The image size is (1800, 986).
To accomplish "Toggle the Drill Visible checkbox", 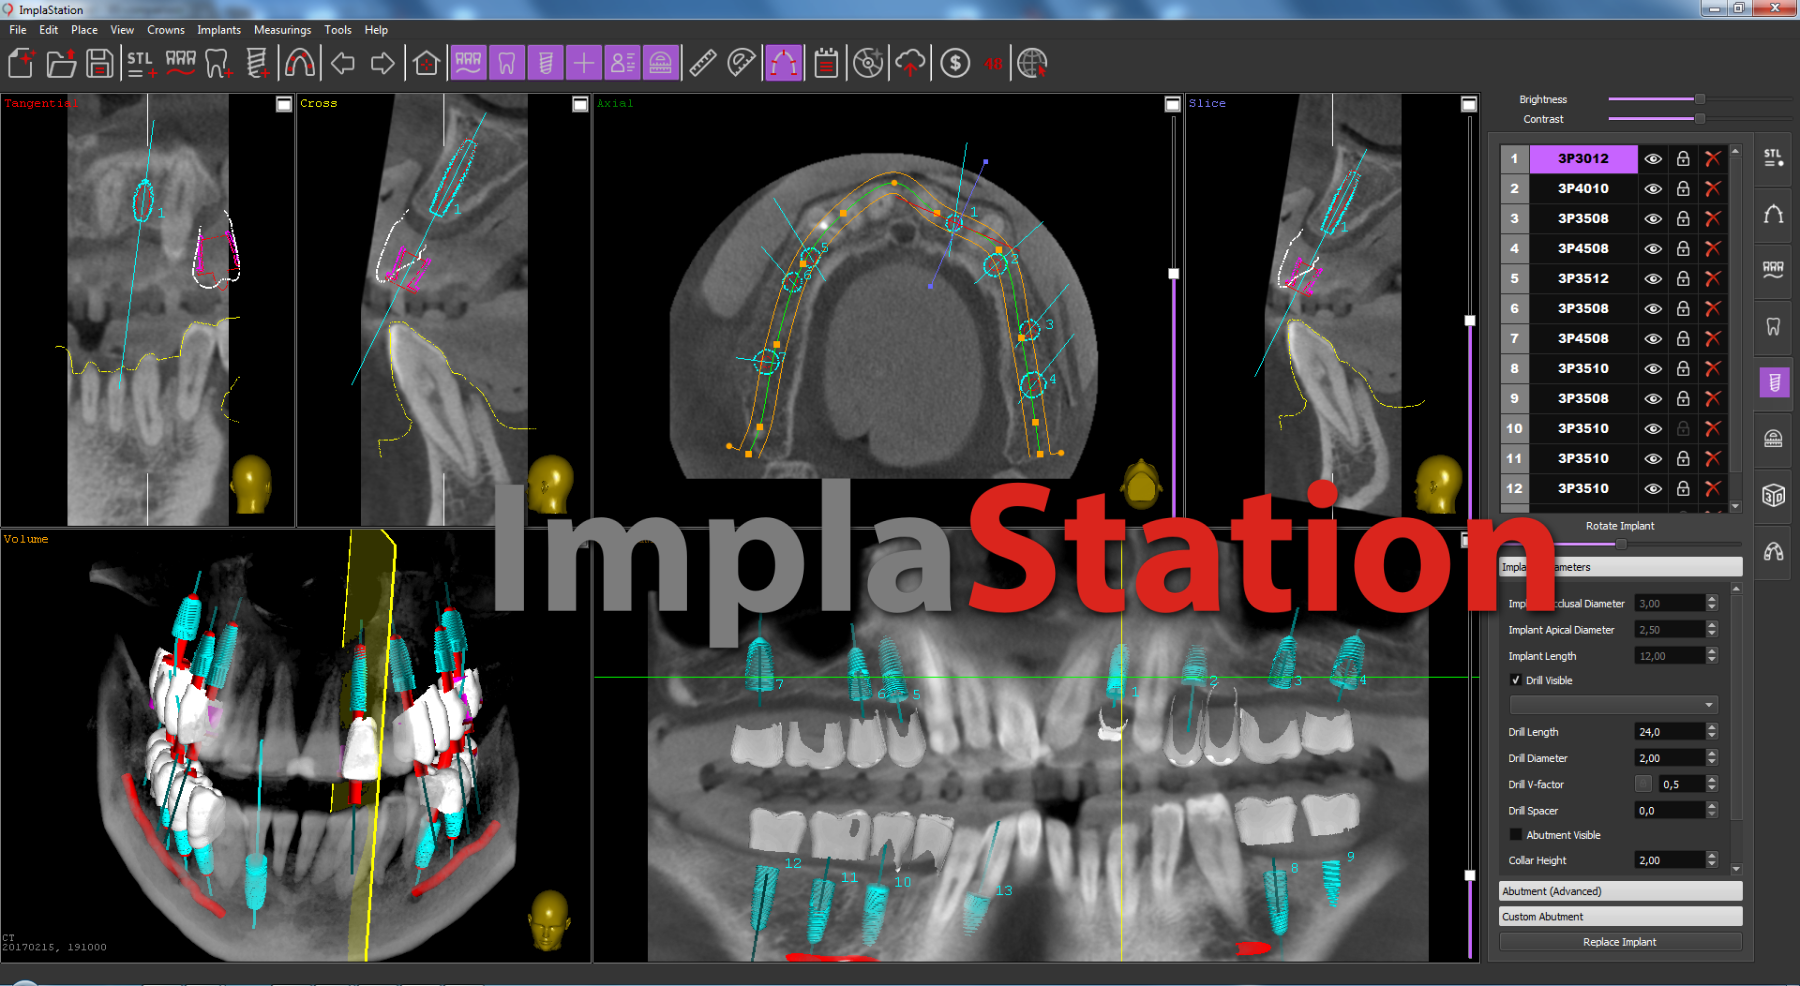I will 1515,680.
